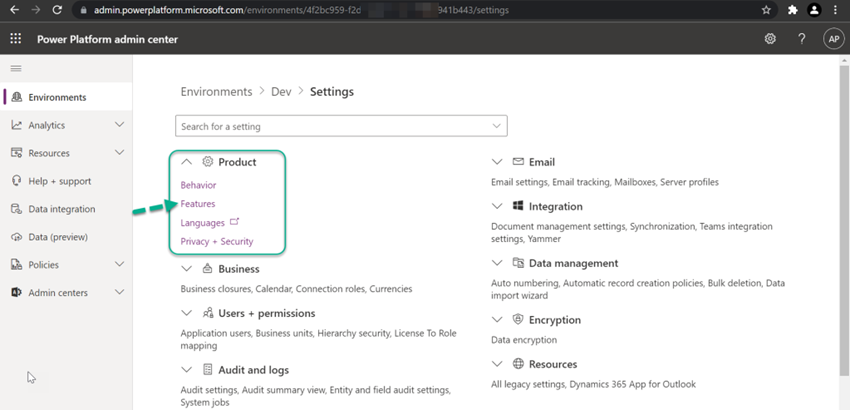Image resolution: width=850 pixels, height=410 pixels.
Task: Select Help + support in navigation
Action: 66,181
